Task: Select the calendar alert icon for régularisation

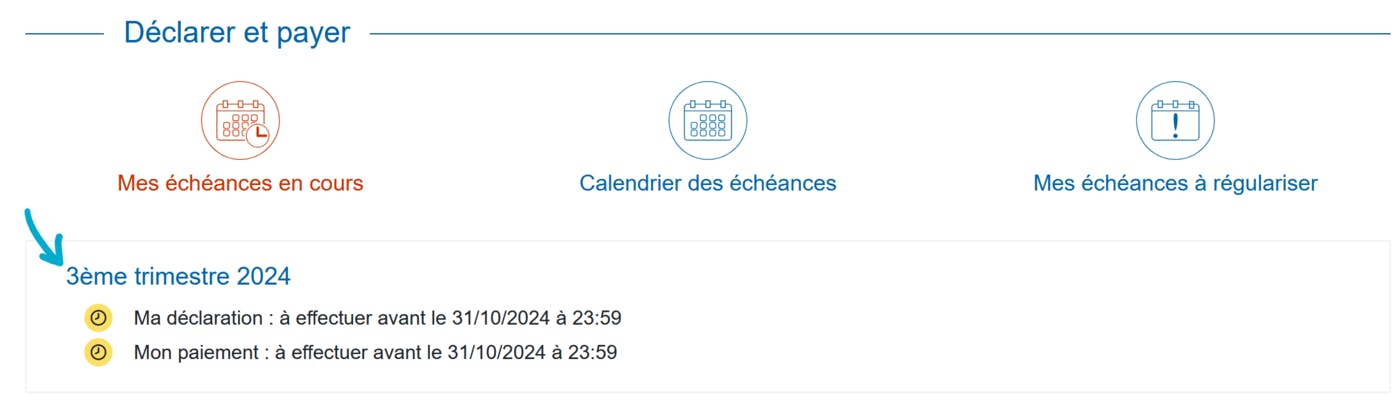Action: pyautogui.click(x=1175, y=121)
